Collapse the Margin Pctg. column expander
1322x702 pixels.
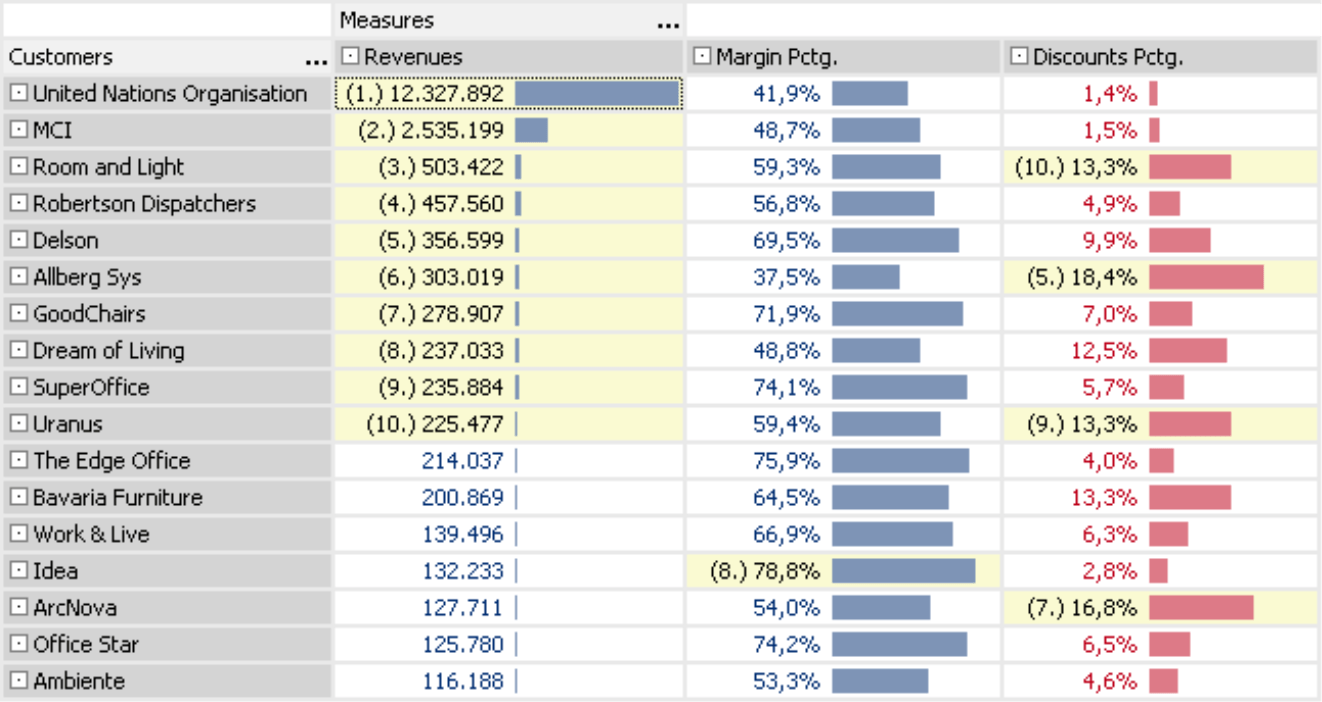702,57
